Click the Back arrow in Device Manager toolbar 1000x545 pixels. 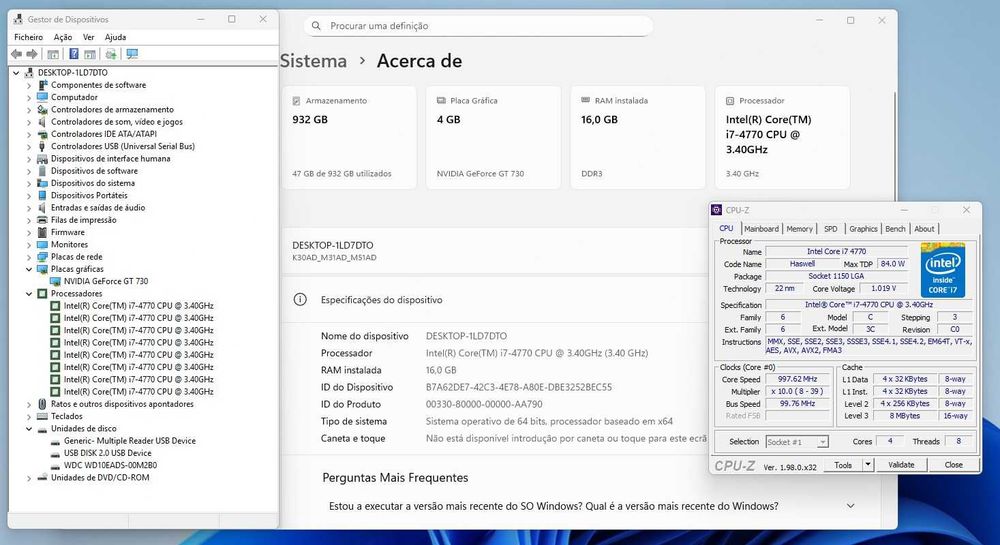point(17,54)
